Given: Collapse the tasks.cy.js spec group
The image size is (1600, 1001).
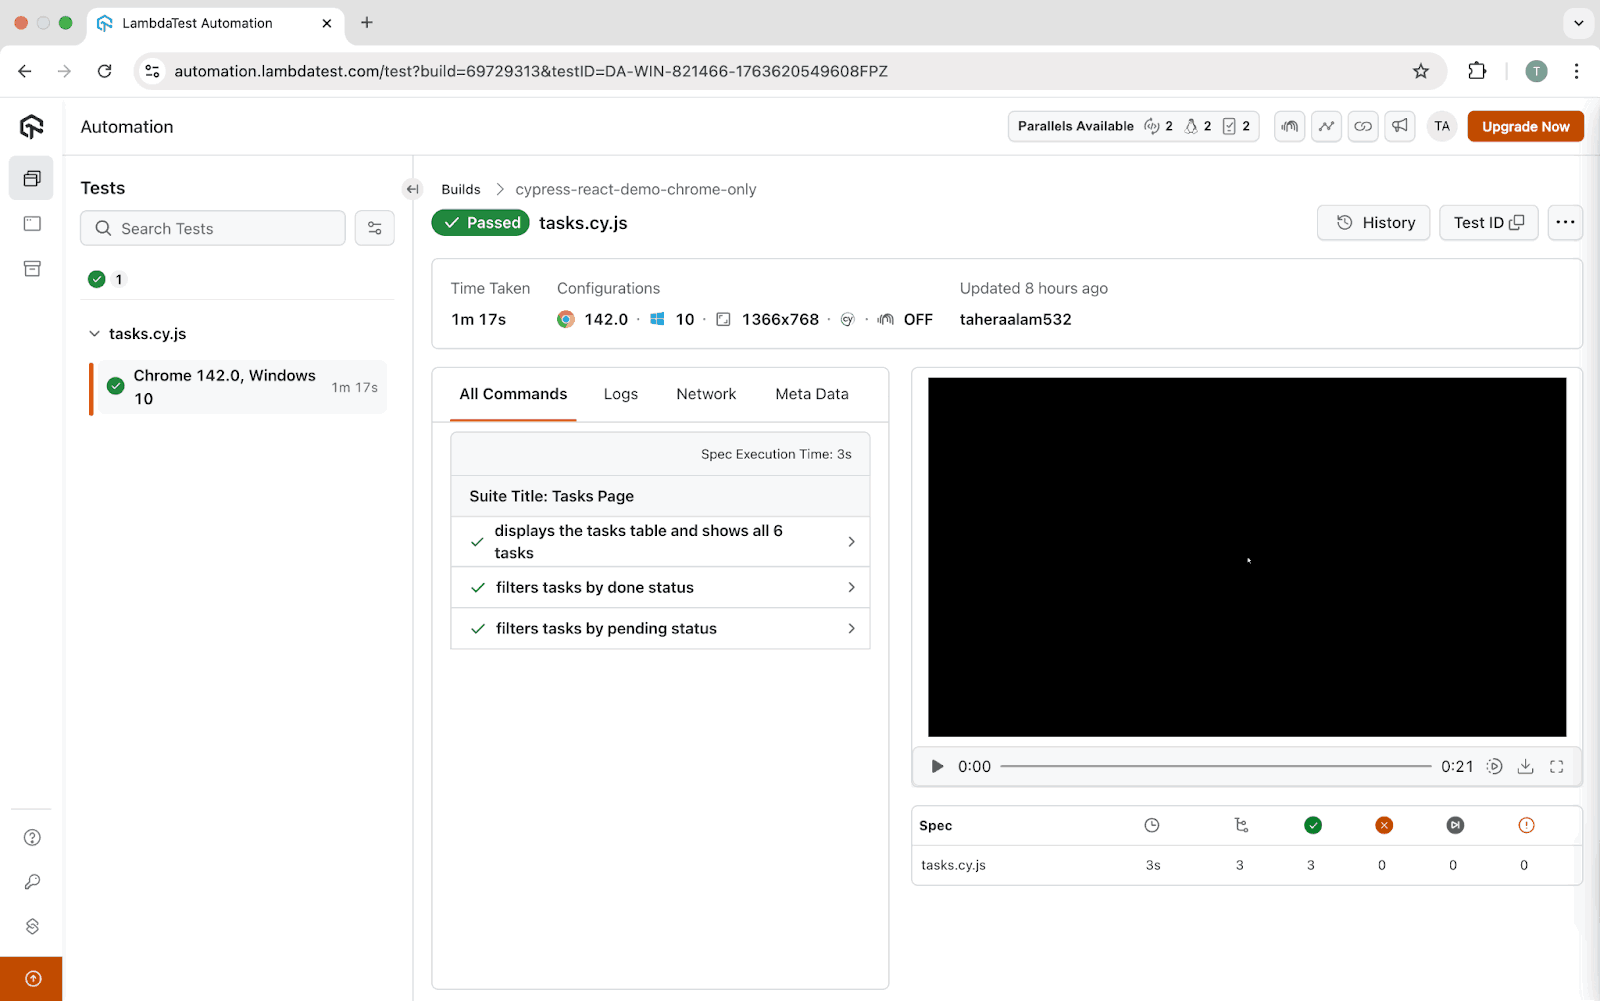Looking at the screenshot, I should pyautogui.click(x=95, y=333).
